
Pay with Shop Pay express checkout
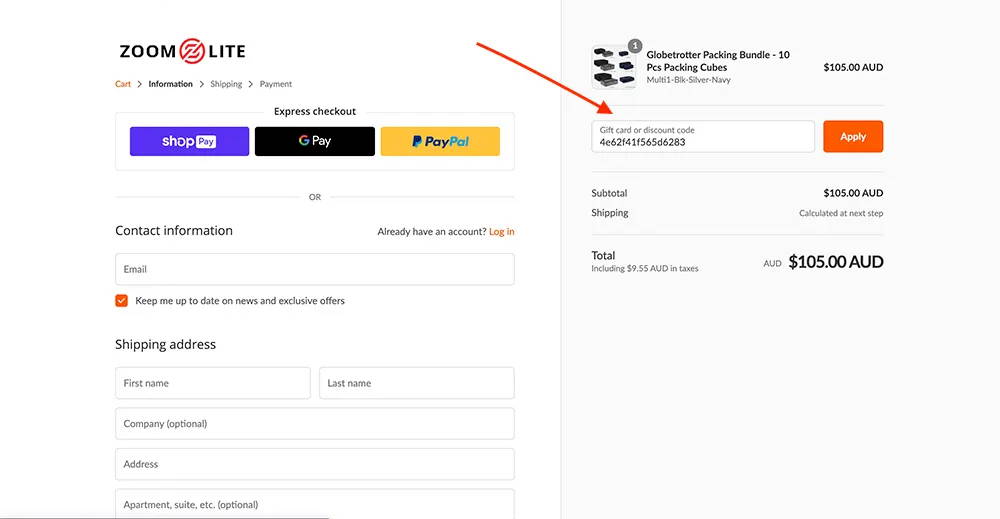click(x=189, y=141)
